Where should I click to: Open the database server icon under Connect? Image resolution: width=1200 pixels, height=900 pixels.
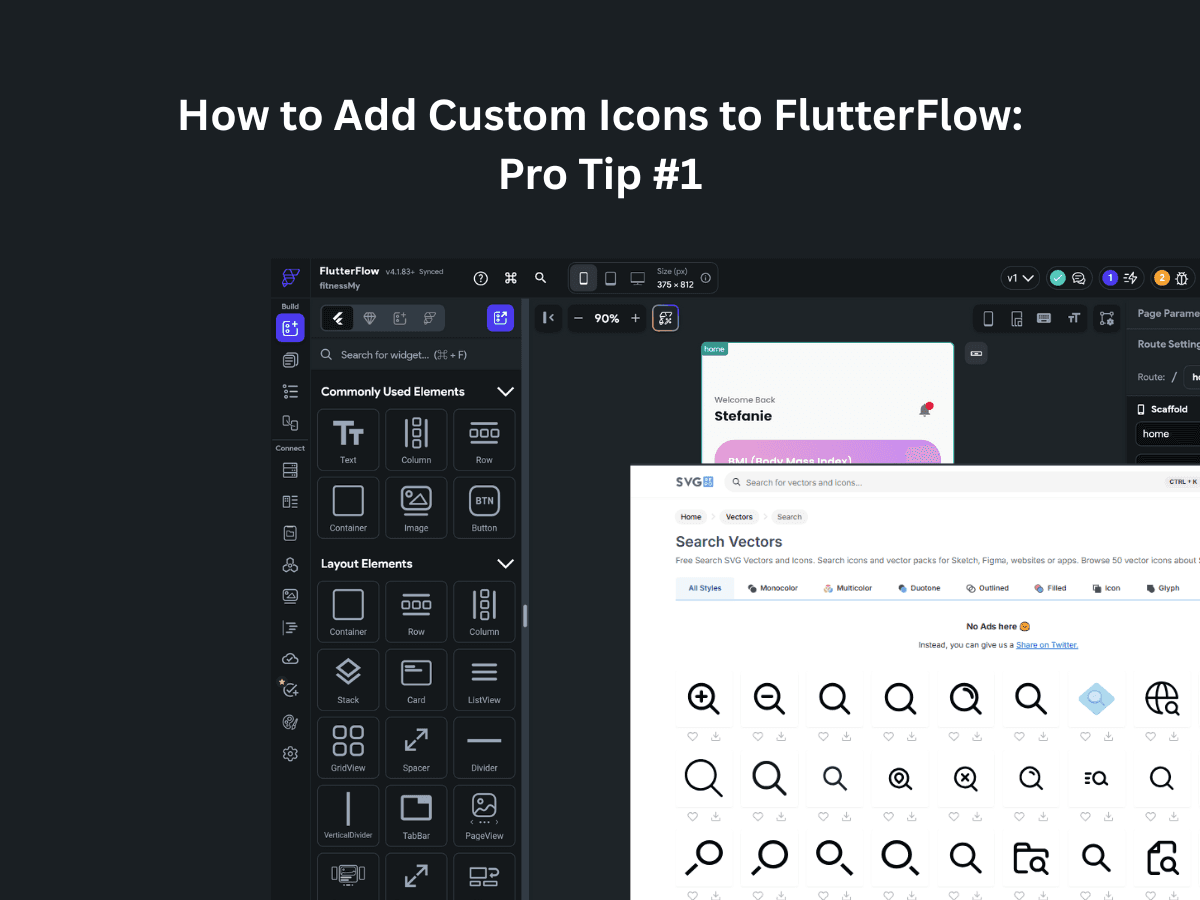pos(290,470)
